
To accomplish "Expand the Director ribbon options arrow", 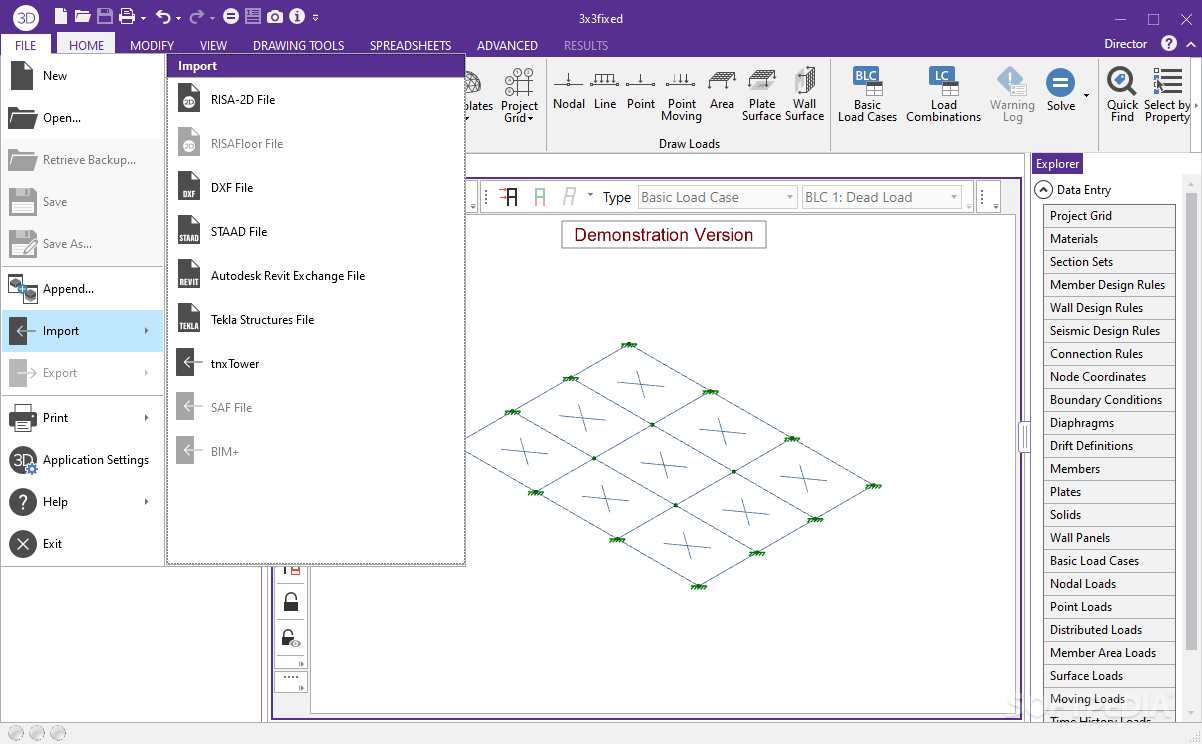I will (1193, 44).
